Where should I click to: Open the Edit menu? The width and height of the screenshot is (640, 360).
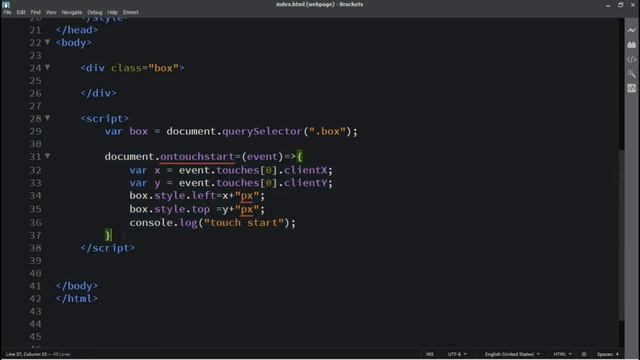21,12
